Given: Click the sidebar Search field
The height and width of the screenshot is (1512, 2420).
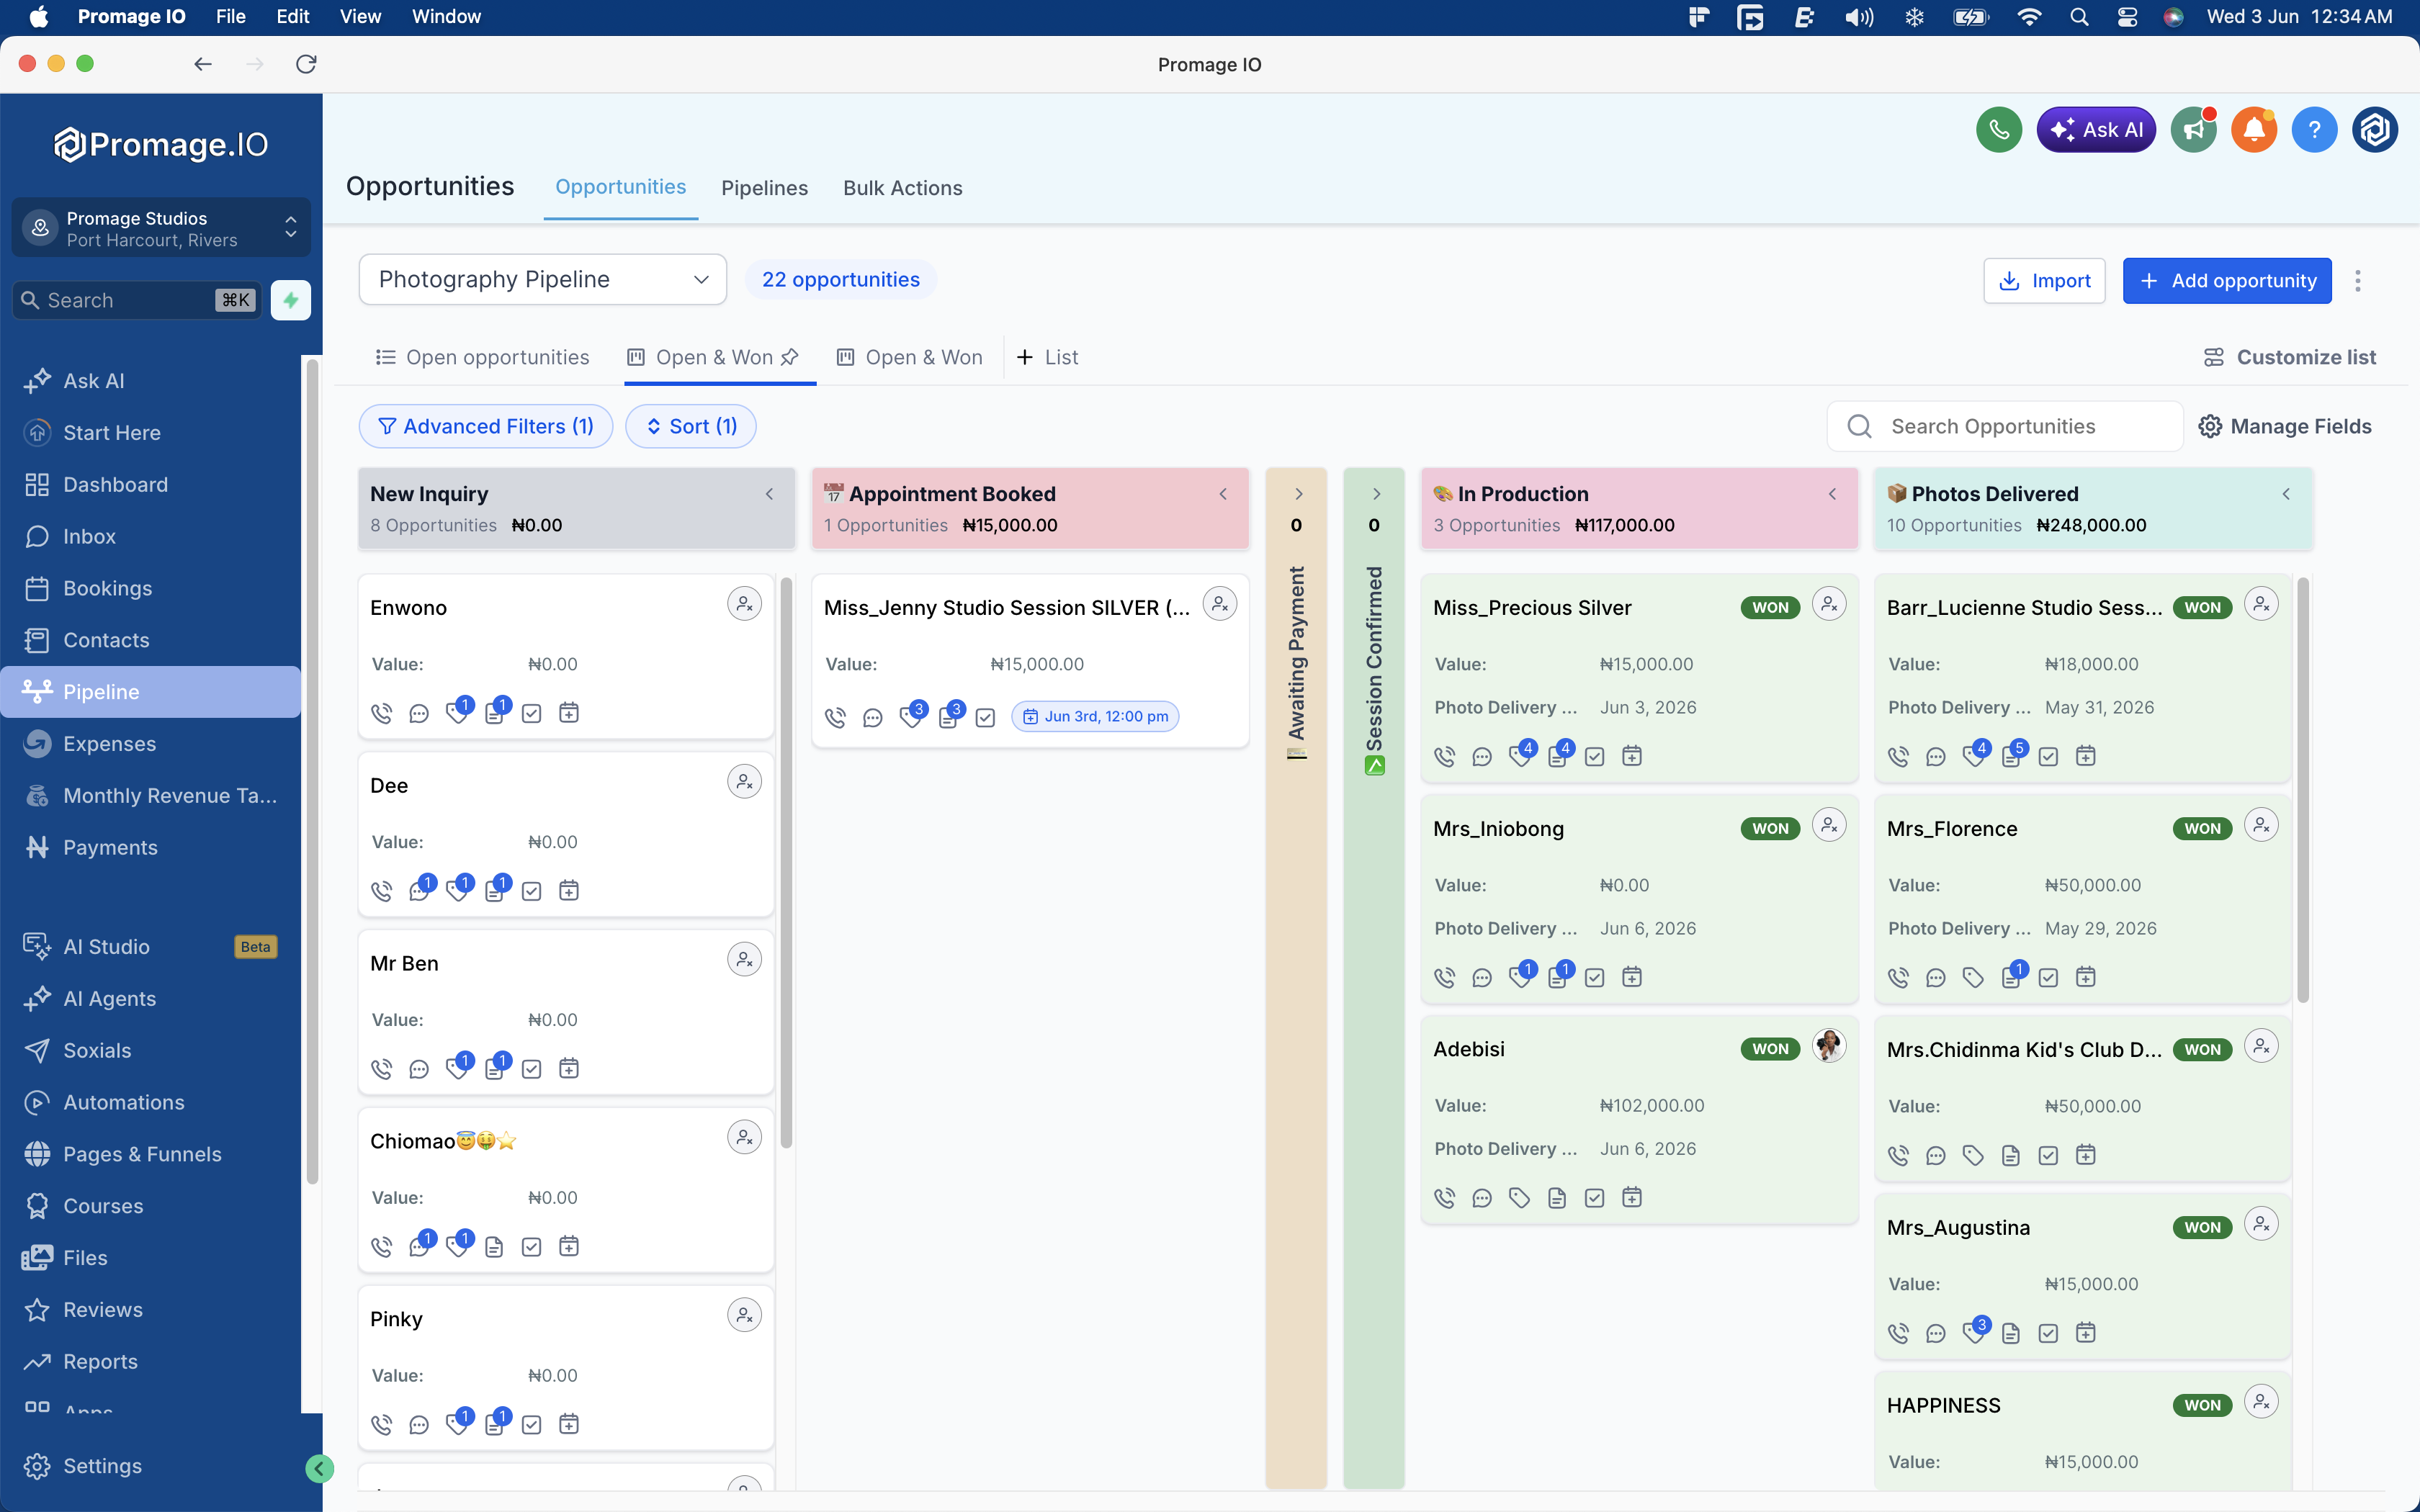Looking at the screenshot, I should 137,300.
